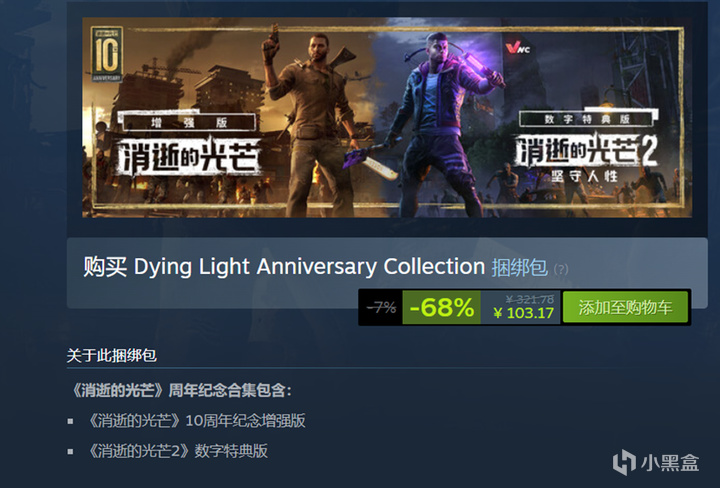Click the ¥ 103.17 final price
720x488 pixels.
[x=523, y=313]
